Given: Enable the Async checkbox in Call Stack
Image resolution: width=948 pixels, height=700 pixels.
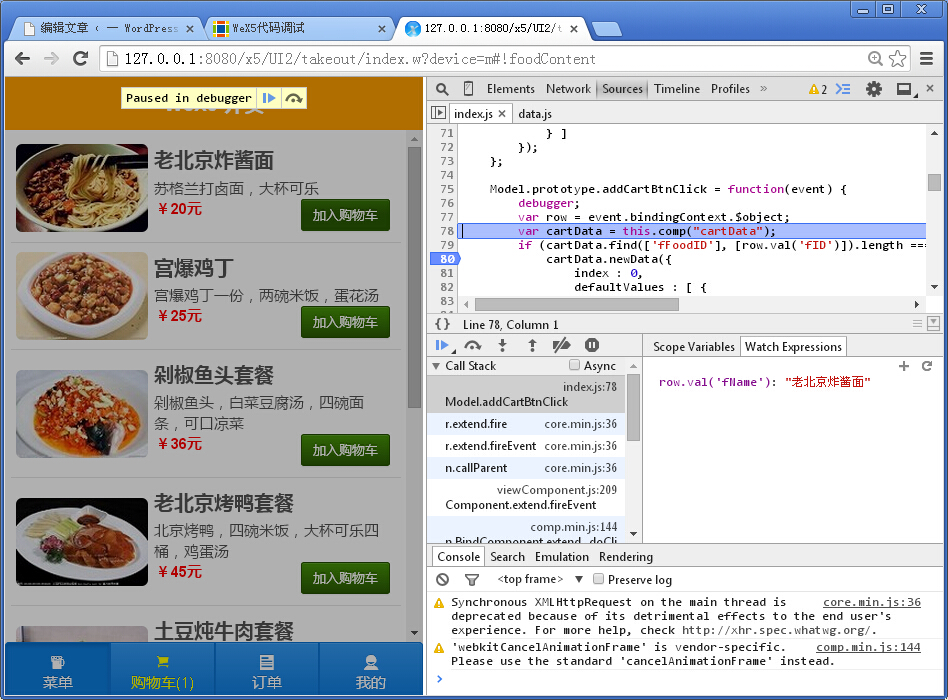Looking at the screenshot, I should [x=576, y=365].
